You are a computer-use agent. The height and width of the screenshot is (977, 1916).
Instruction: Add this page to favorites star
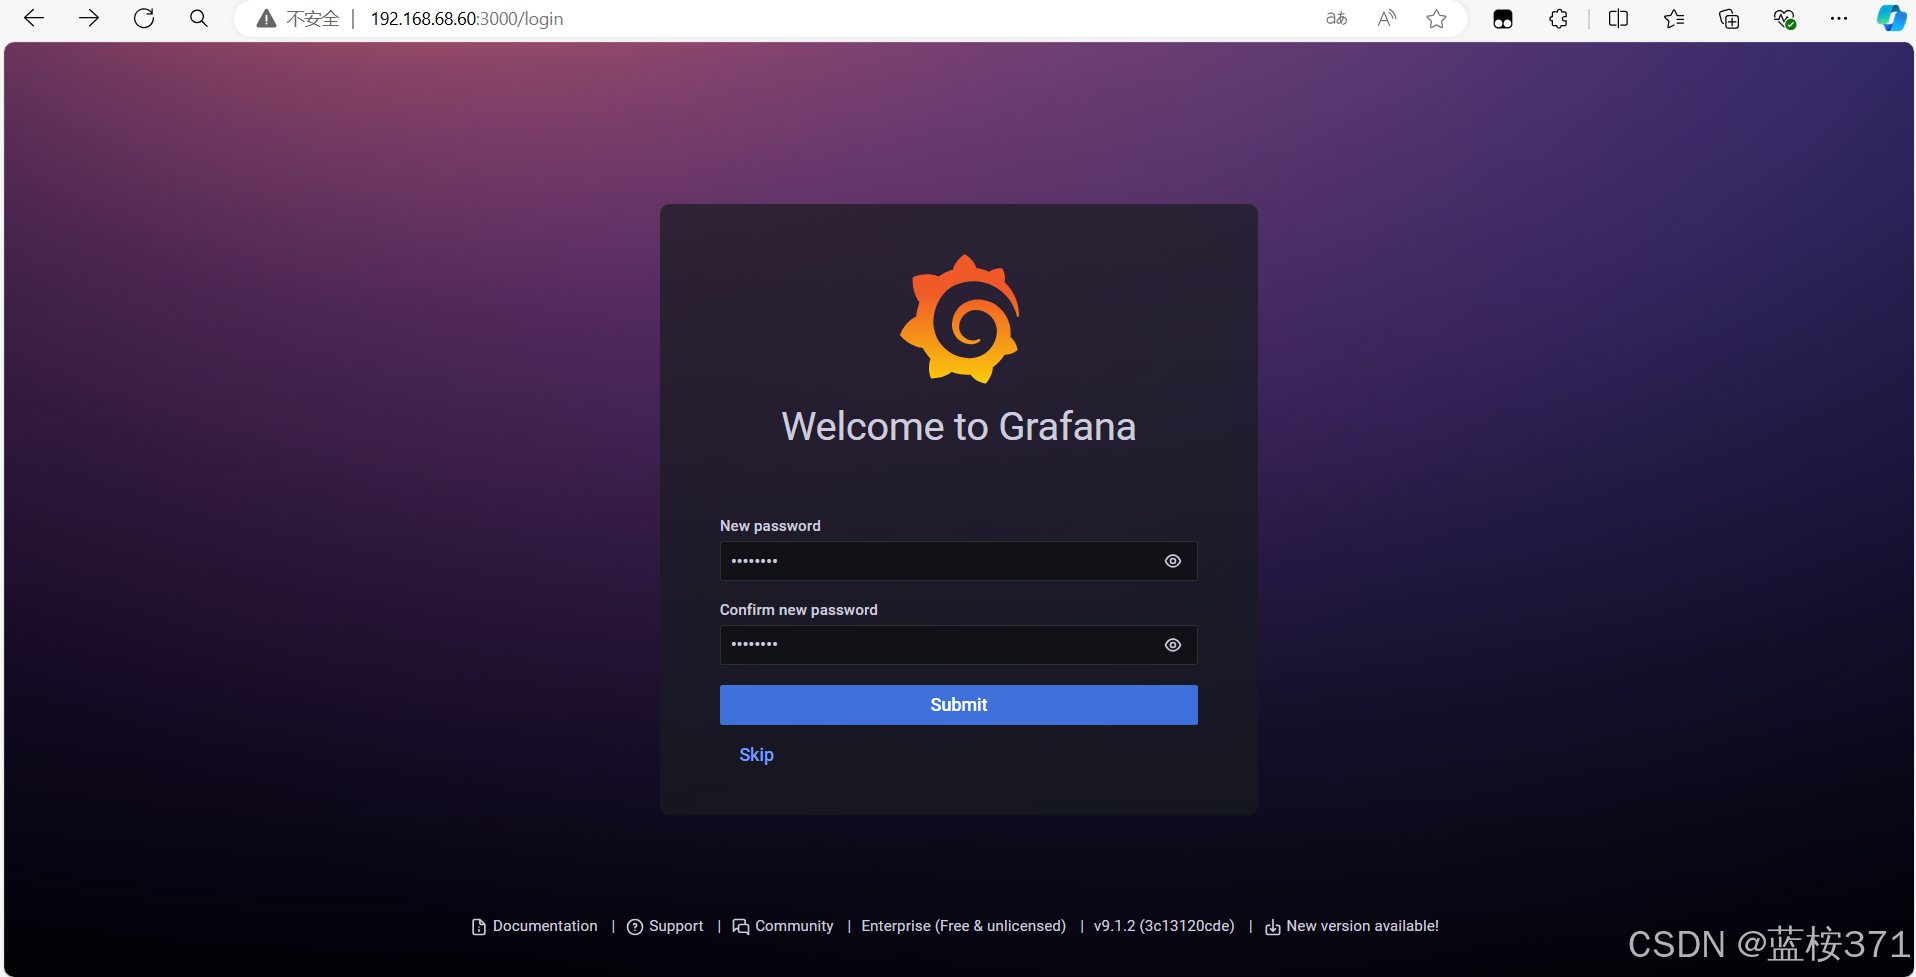tap(1437, 18)
